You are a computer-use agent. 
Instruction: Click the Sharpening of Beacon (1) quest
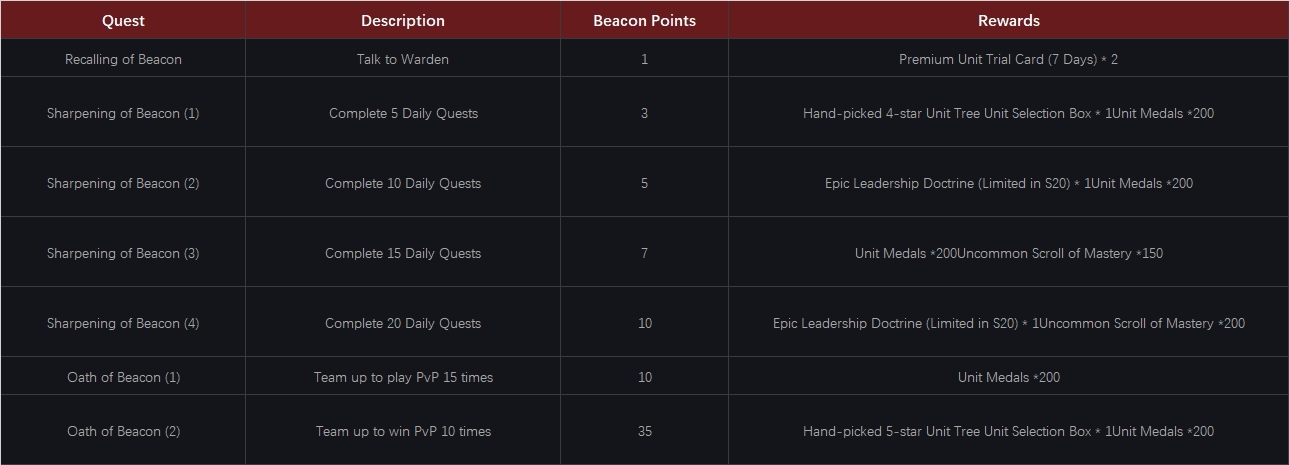point(123,113)
